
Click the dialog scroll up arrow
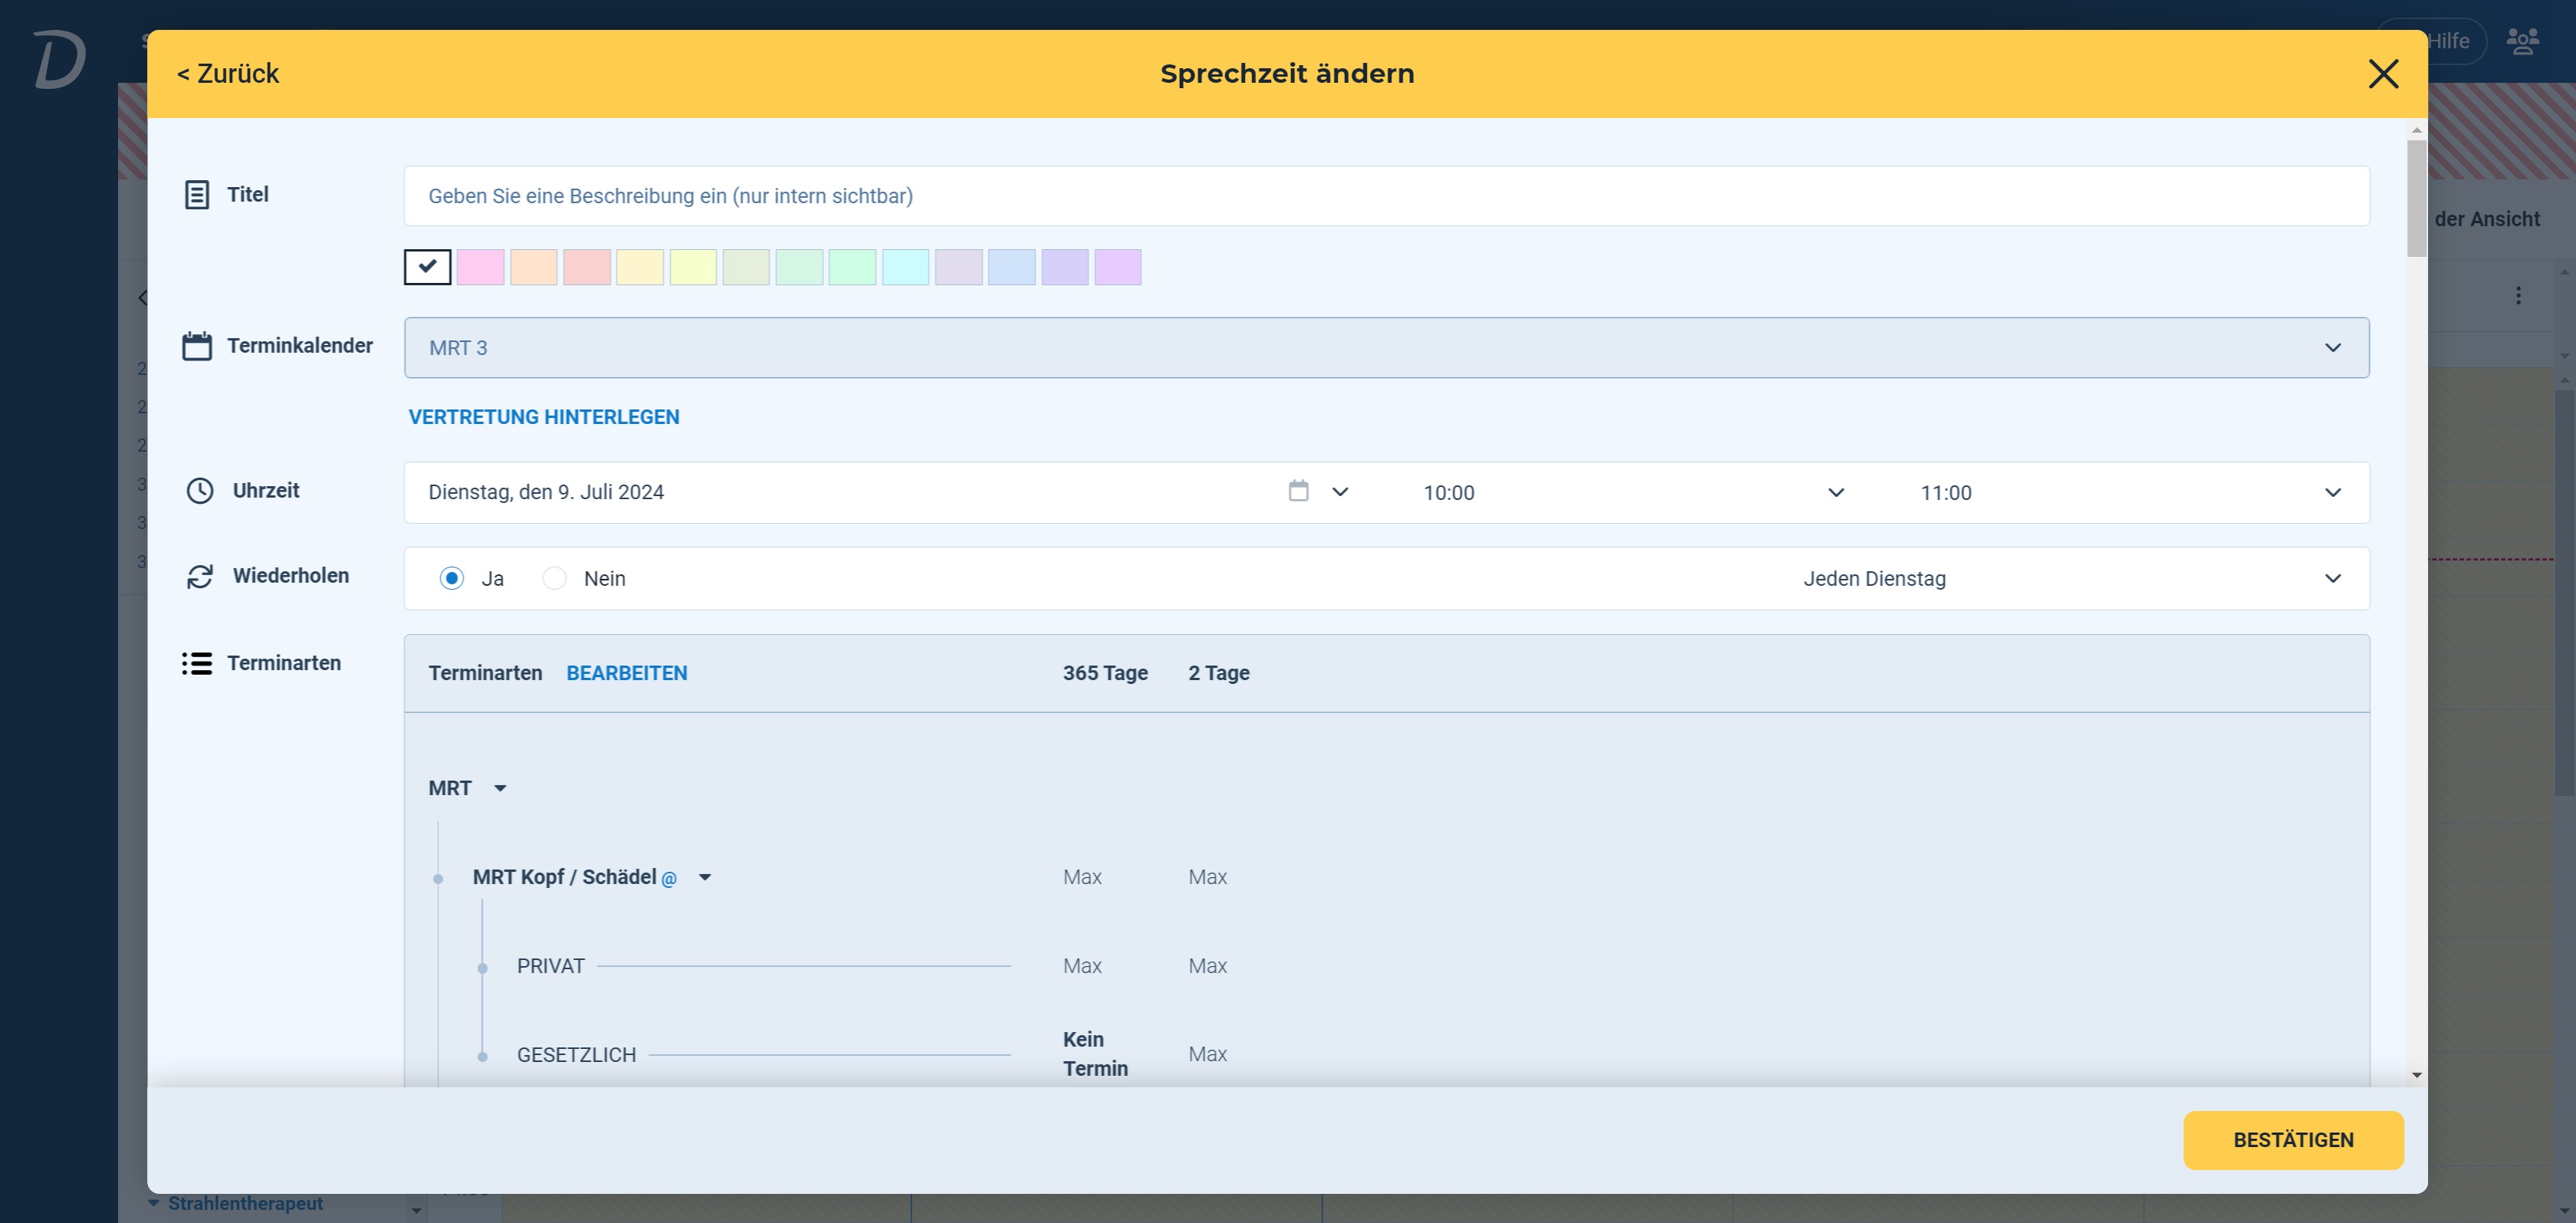click(2417, 130)
